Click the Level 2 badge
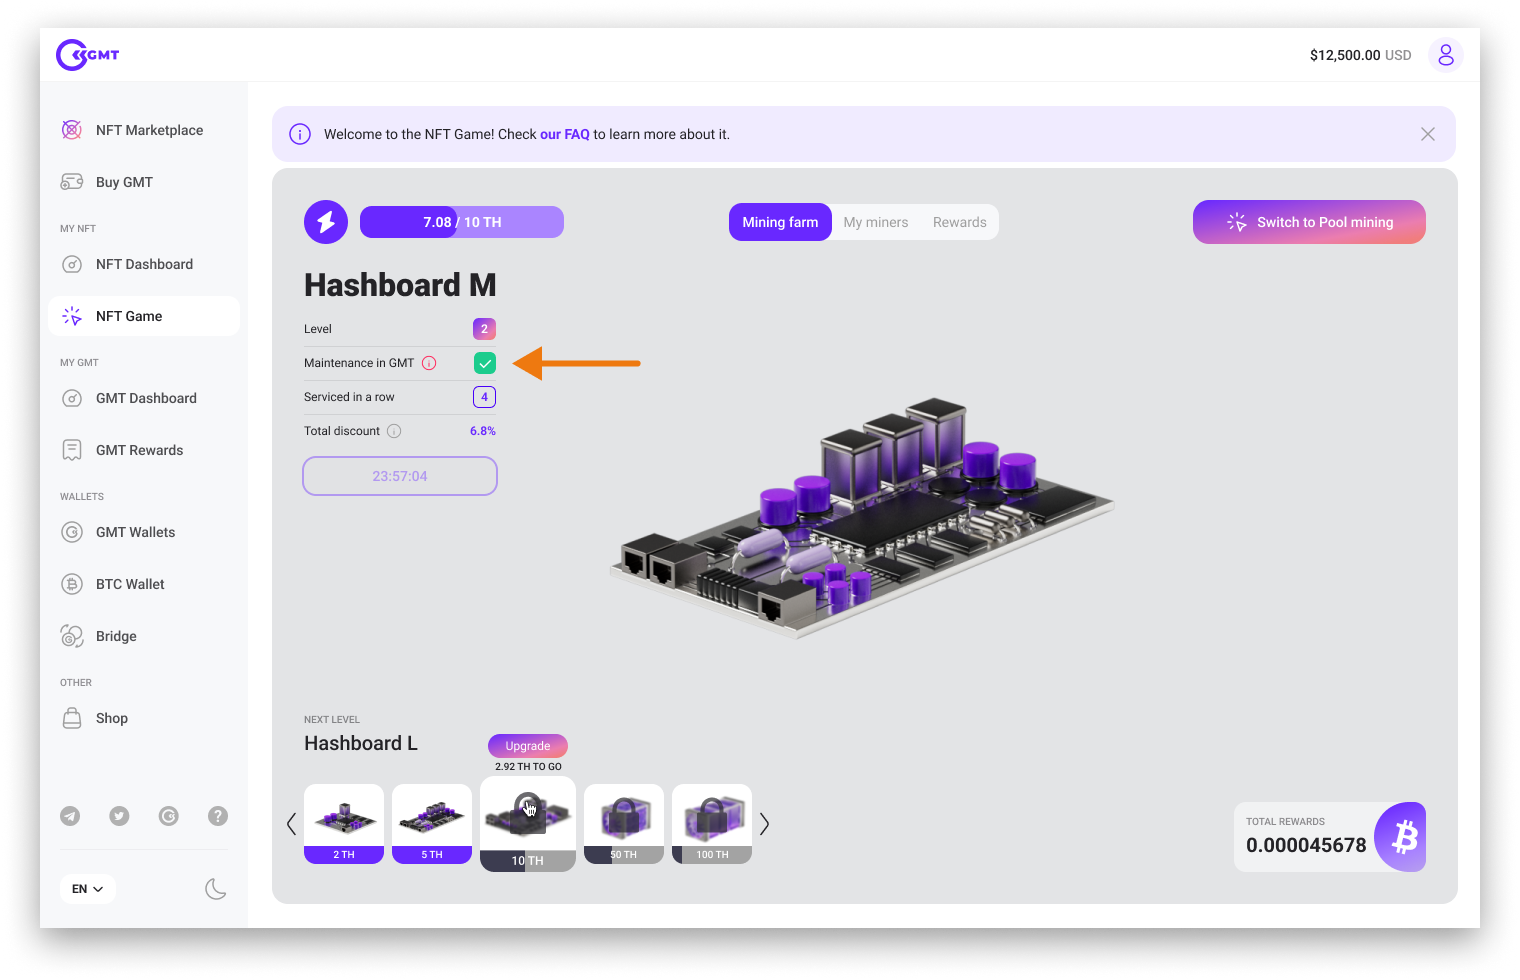The image size is (1520, 980). 485,329
